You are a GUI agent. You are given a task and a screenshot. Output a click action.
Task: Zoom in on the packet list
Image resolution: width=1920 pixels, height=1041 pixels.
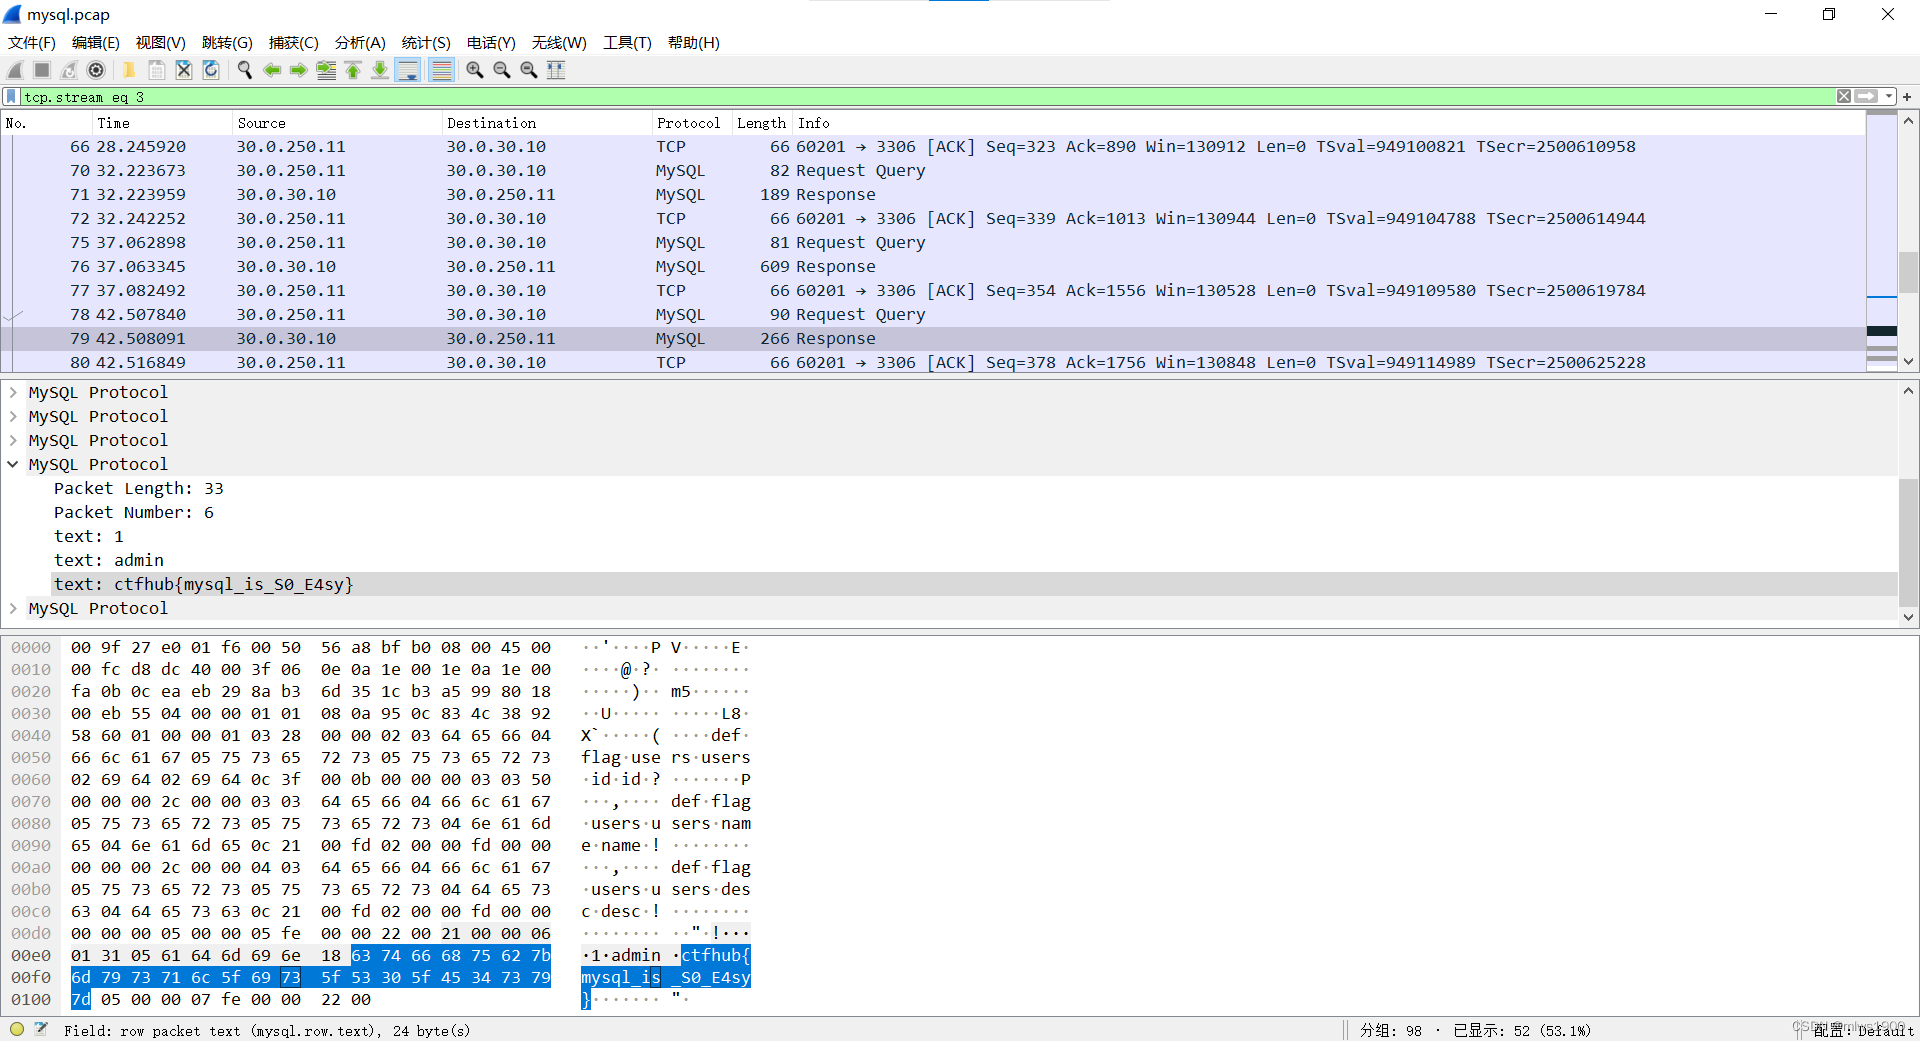tap(474, 70)
